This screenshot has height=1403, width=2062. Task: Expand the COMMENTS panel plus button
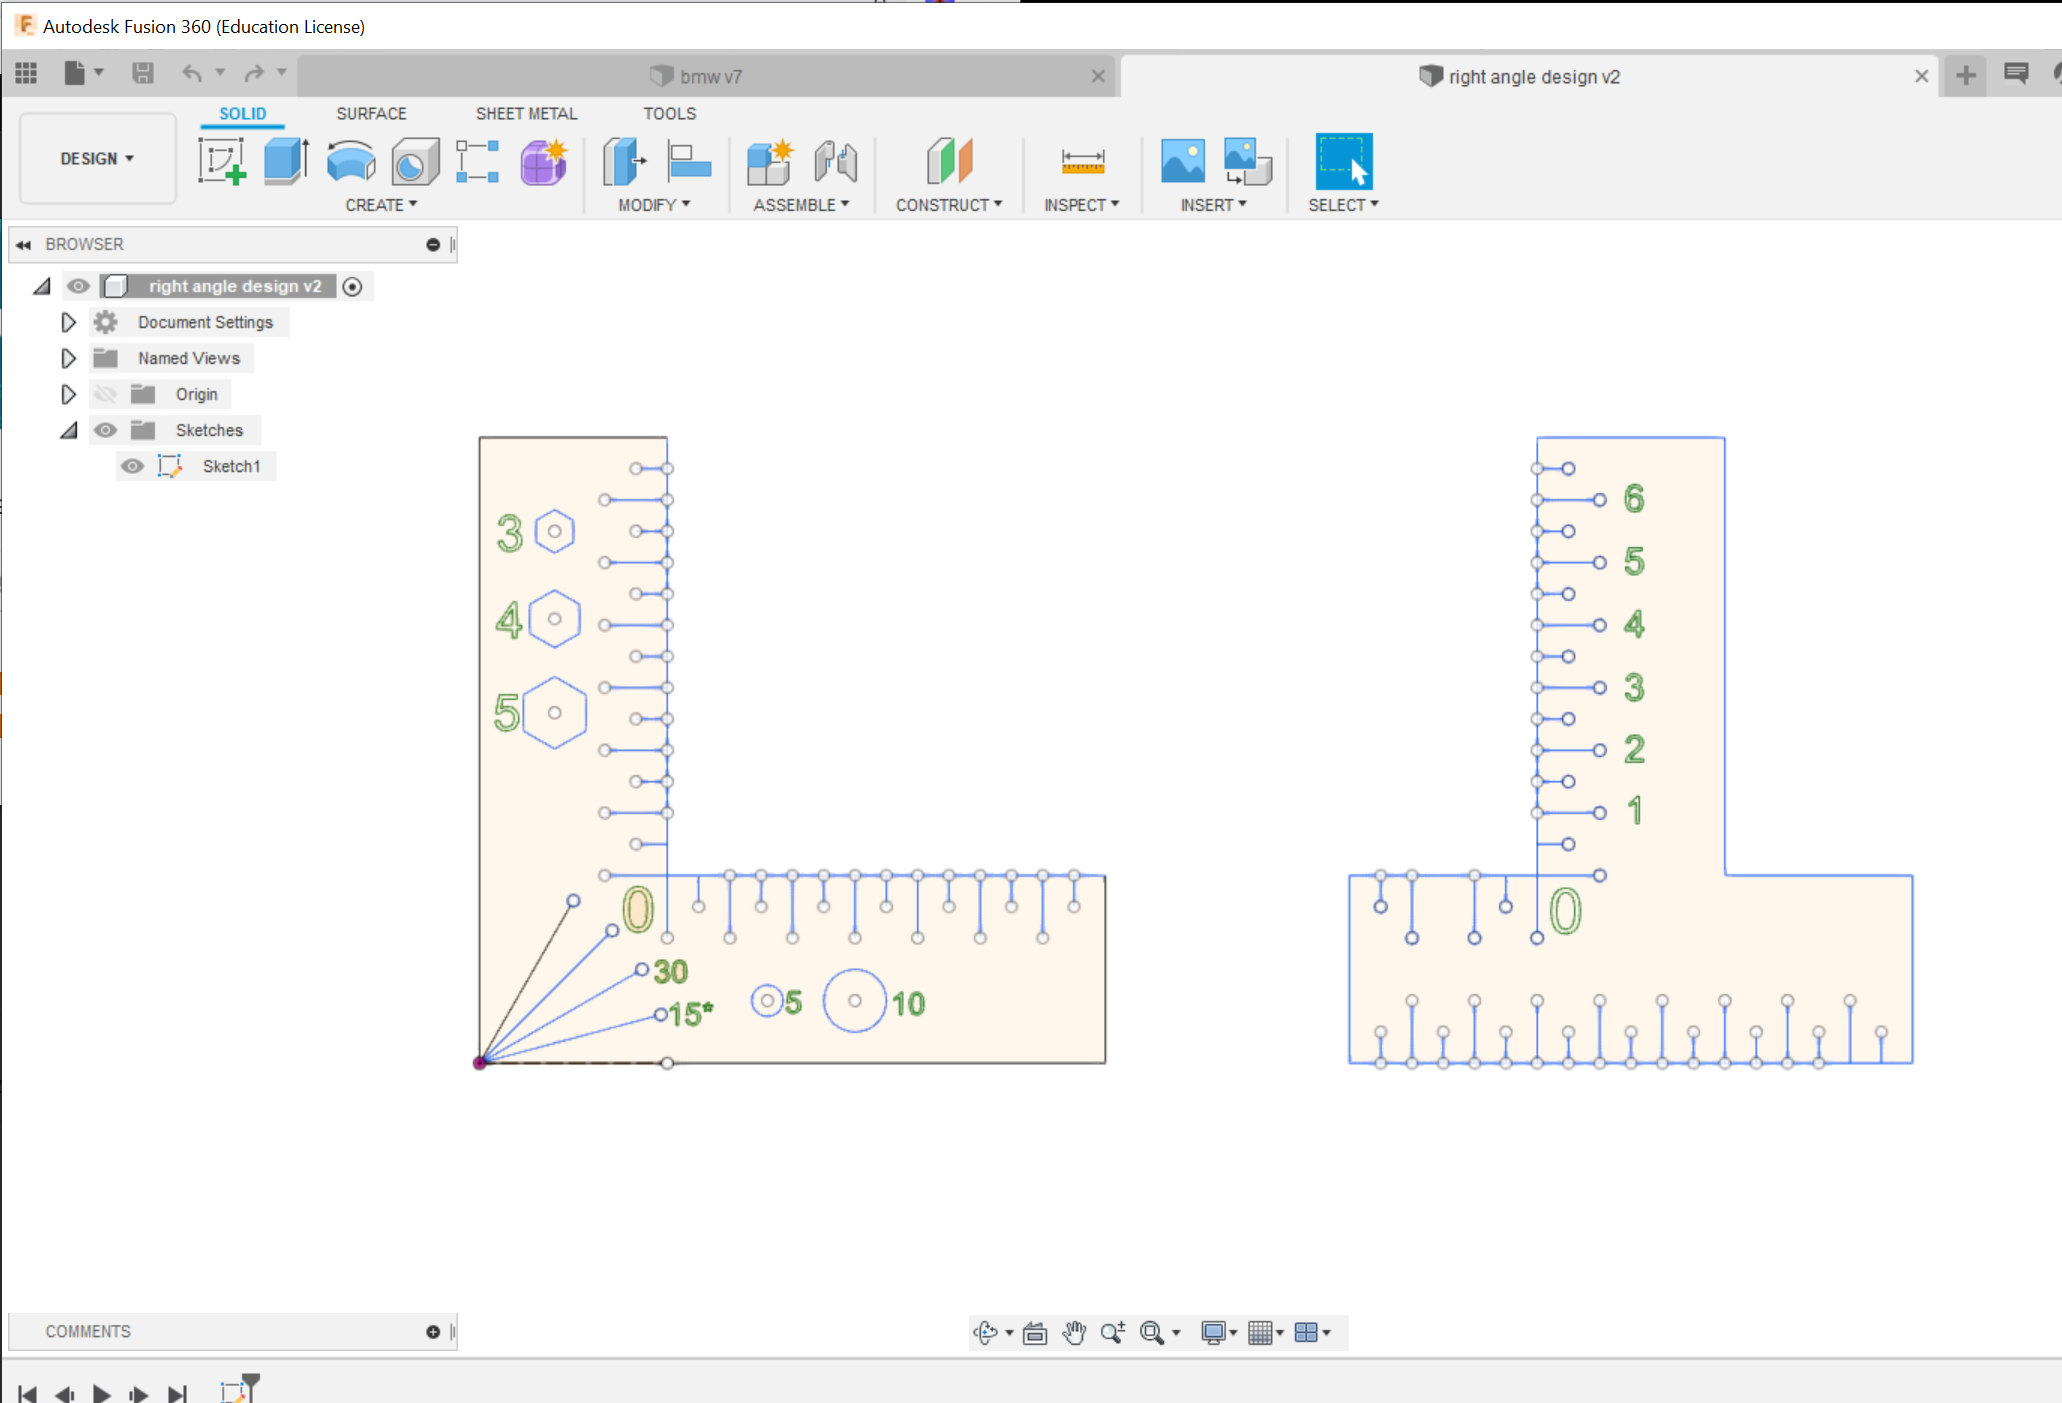[x=433, y=1332]
